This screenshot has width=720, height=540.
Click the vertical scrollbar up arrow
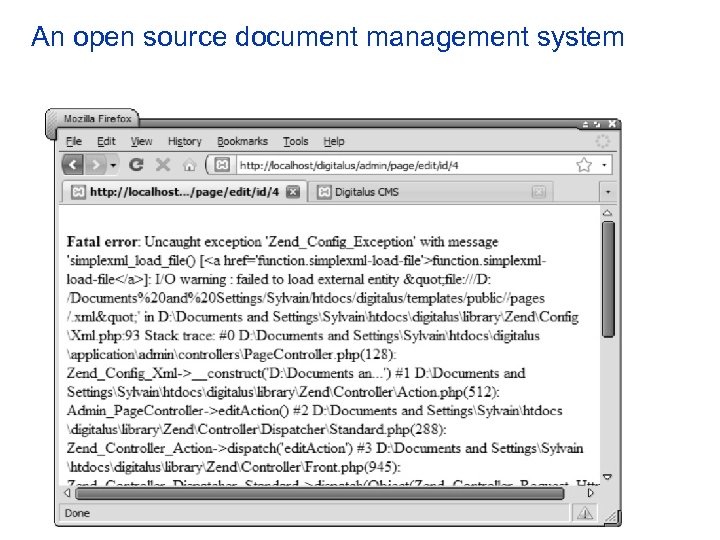608,213
